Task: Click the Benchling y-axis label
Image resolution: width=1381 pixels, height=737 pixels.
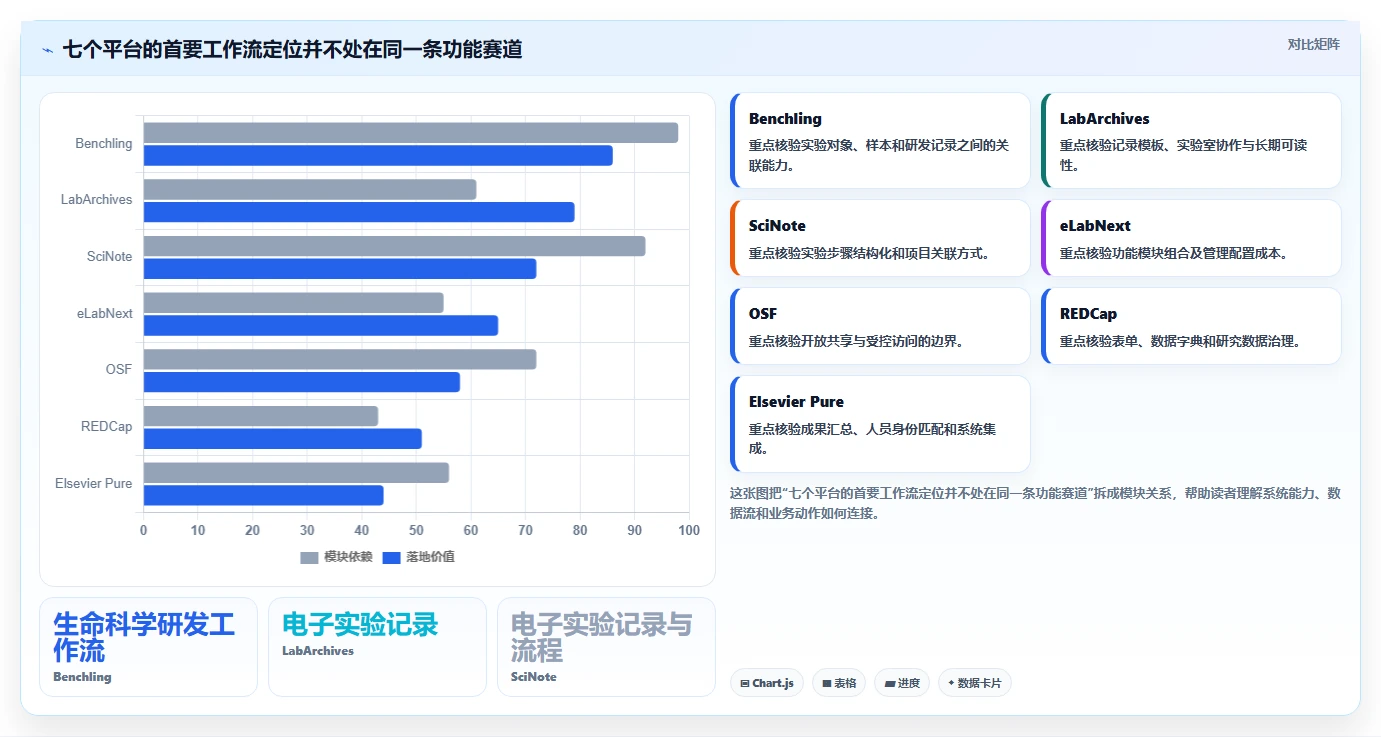Action: click(104, 143)
